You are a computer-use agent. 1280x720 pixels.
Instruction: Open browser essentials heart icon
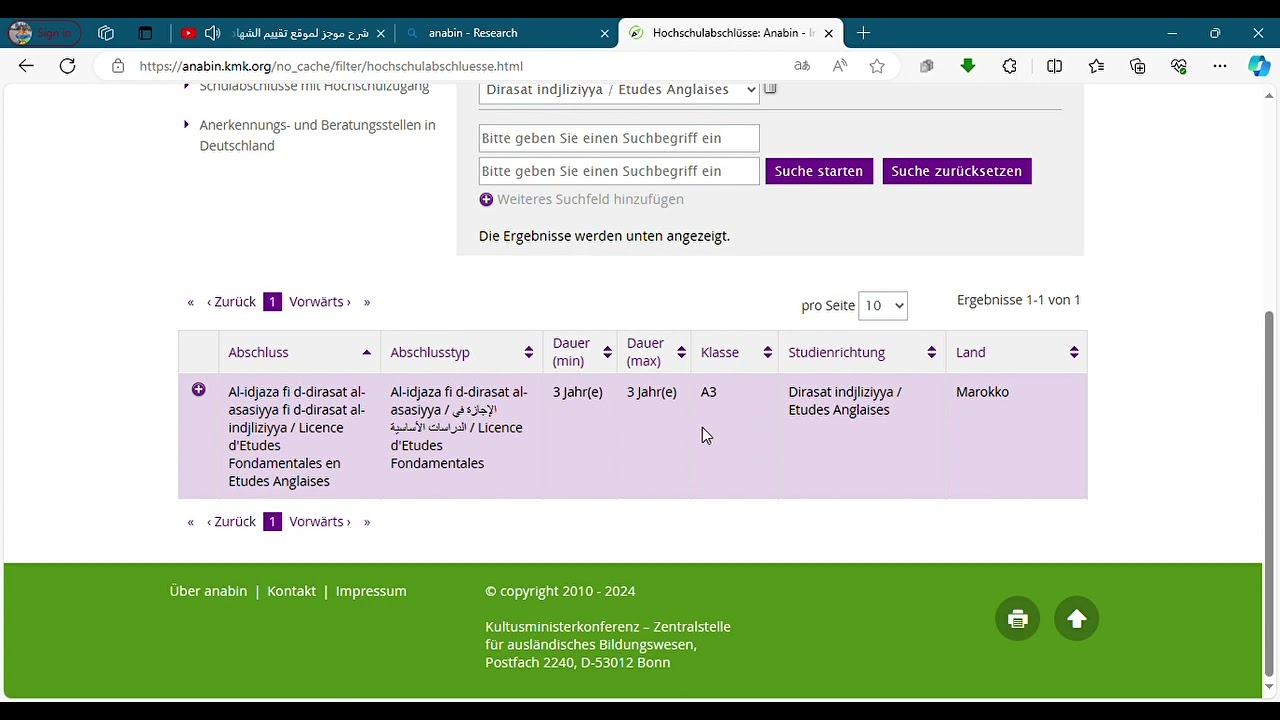(1179, 66)
